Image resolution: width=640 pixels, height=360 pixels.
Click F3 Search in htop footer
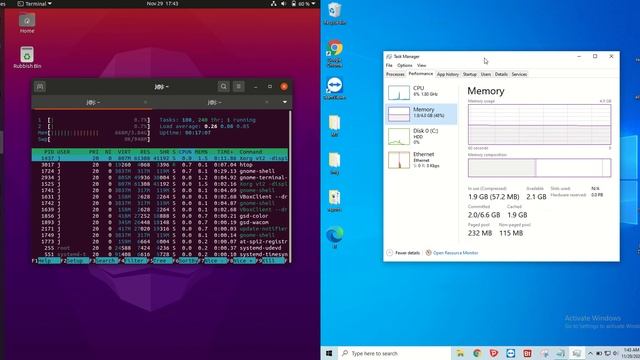coord(103,260)
